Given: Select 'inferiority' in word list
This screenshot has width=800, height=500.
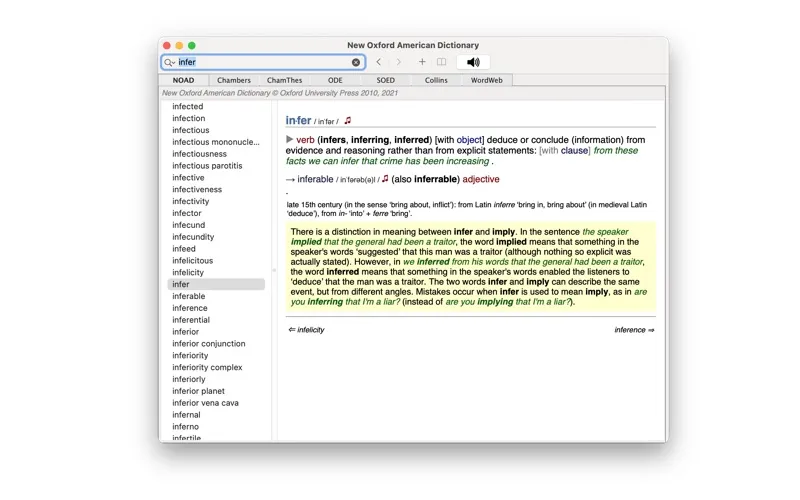Looking at the screenshot, I should (x=190, y=355).
